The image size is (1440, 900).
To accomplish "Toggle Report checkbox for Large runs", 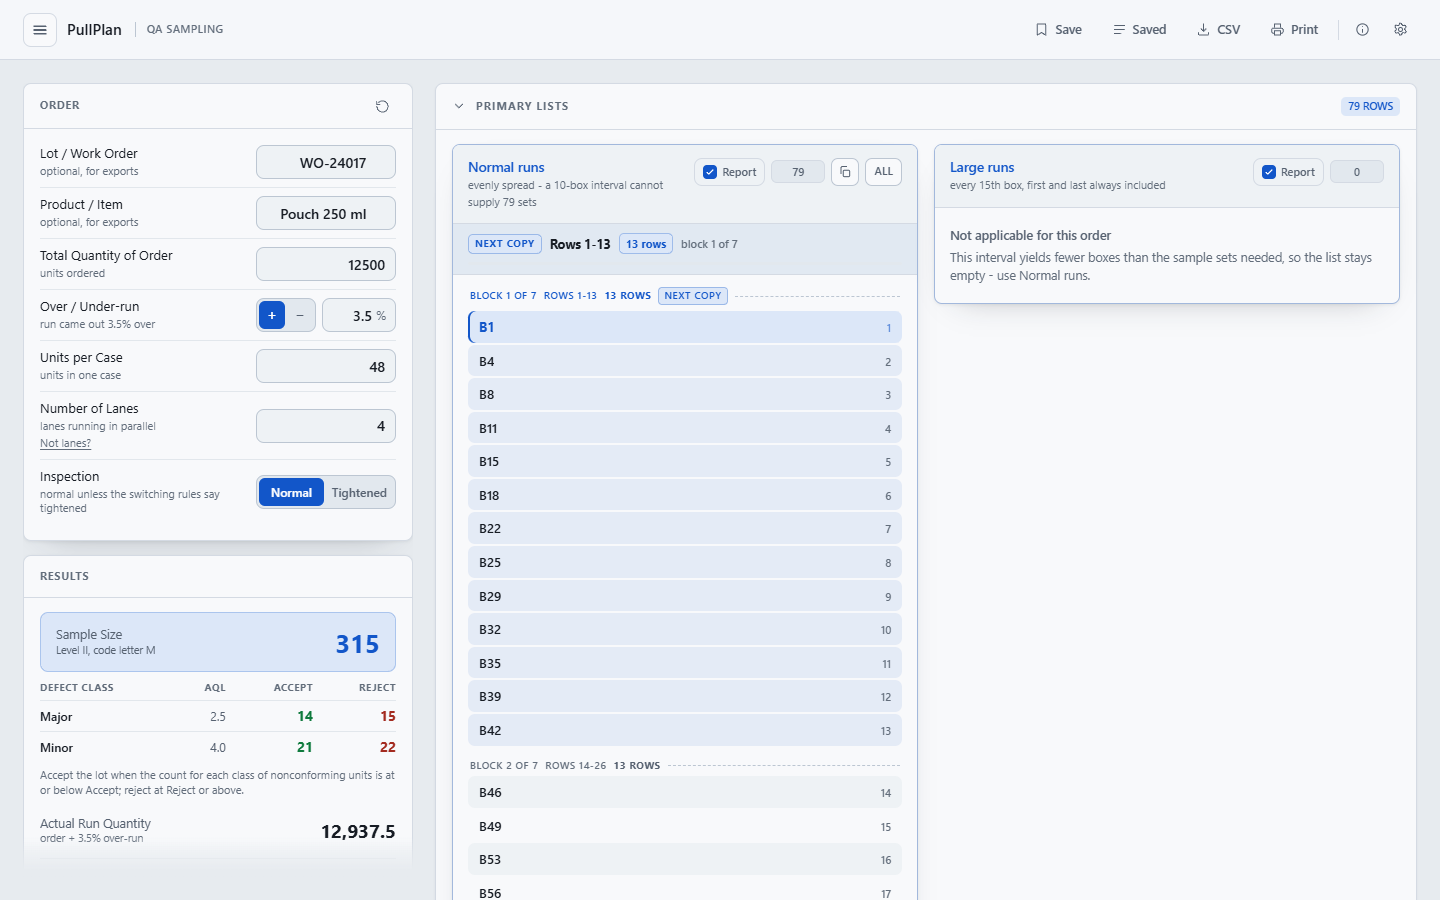I will click(x=1269, y=172).
